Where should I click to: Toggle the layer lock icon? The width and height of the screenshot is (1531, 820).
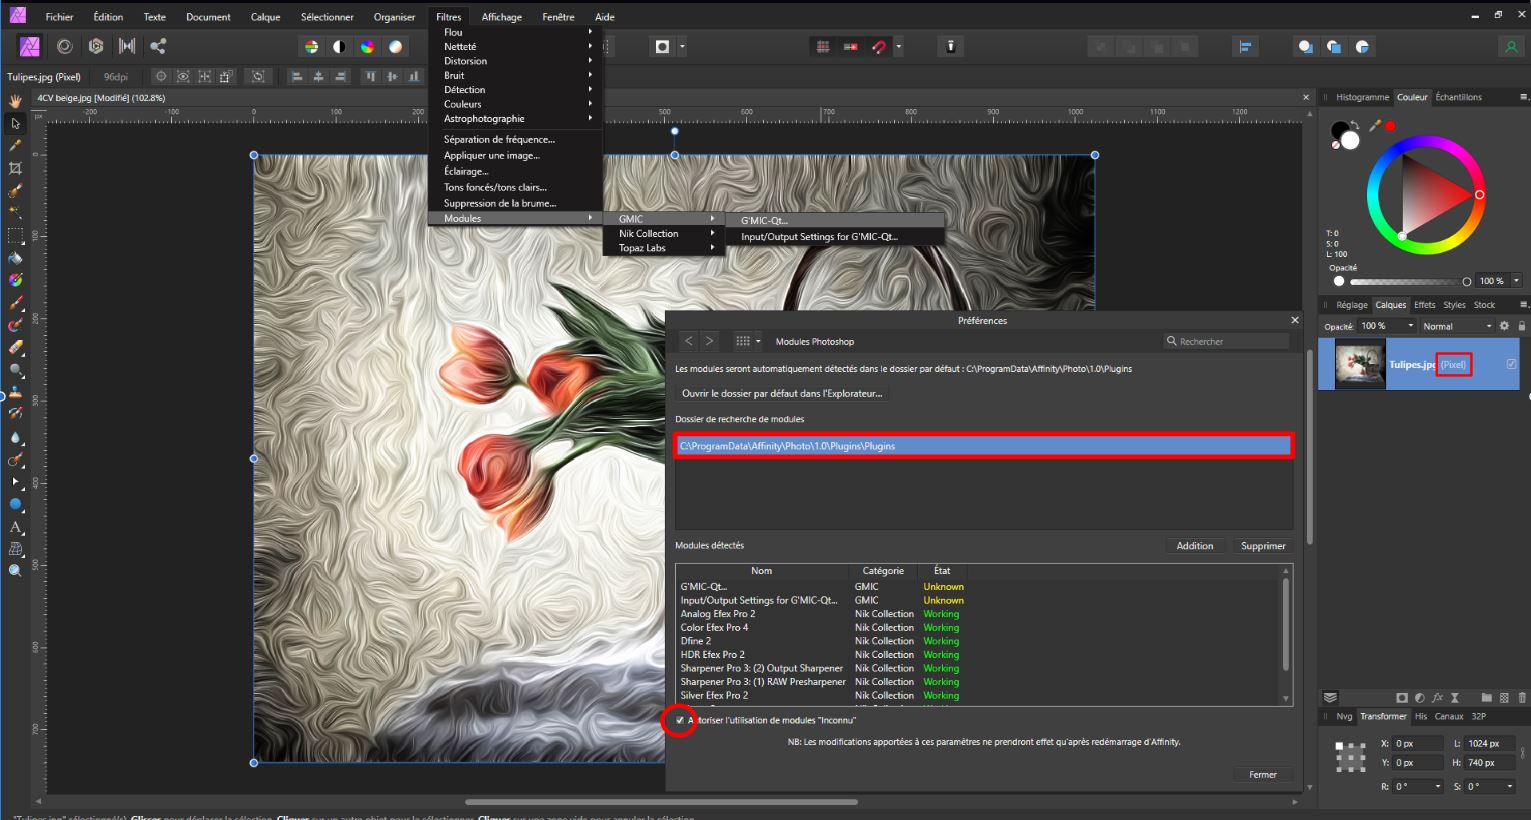(1522, 326)
